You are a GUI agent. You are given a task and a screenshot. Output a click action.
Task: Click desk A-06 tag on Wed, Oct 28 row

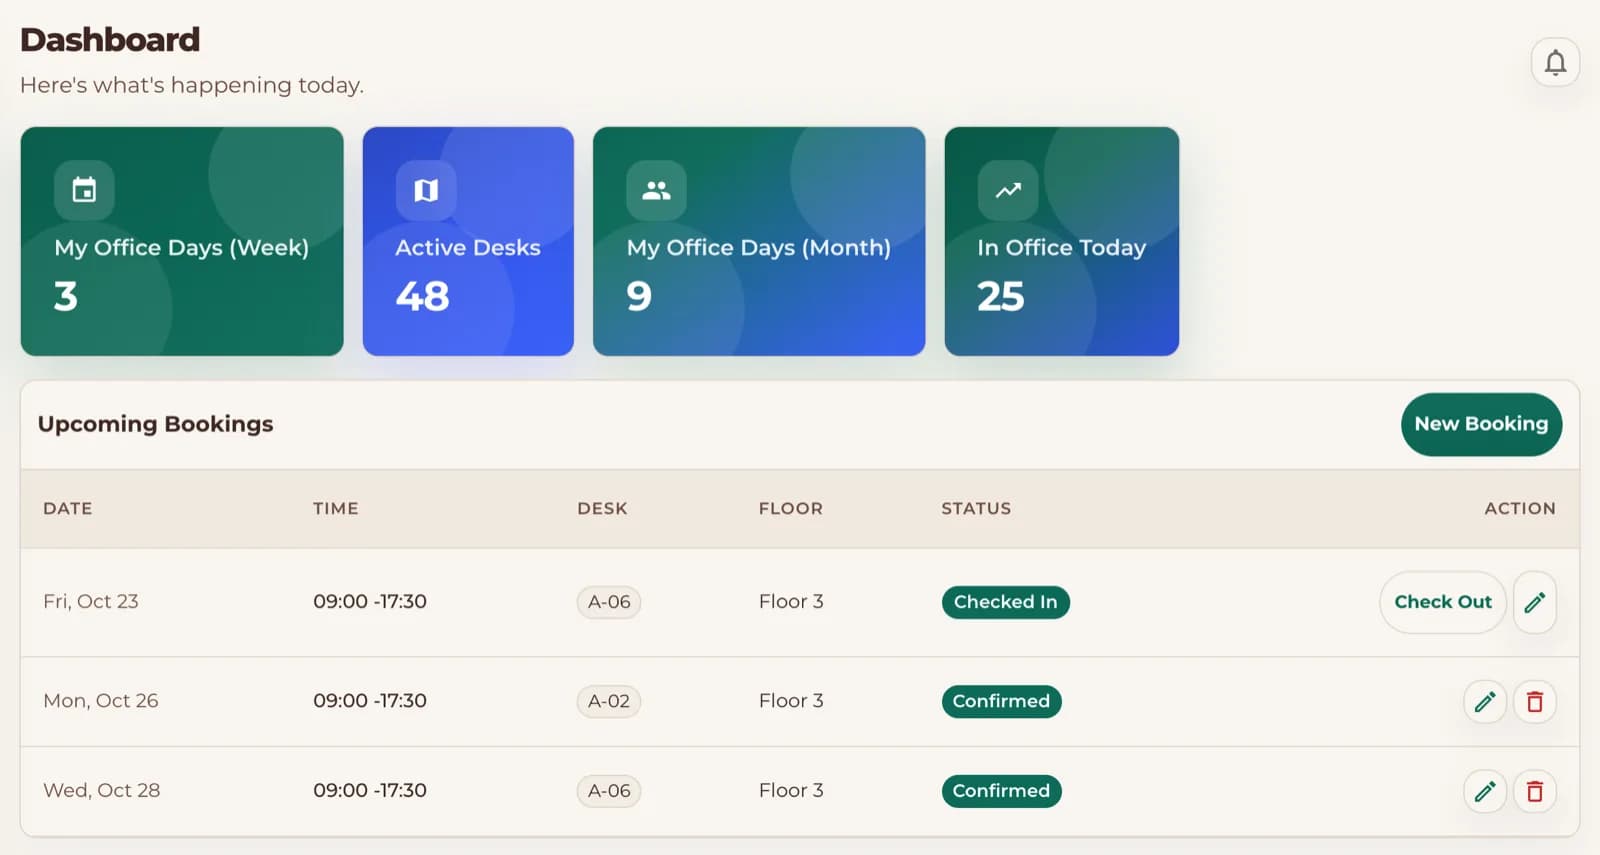click(x=609, y=791)
